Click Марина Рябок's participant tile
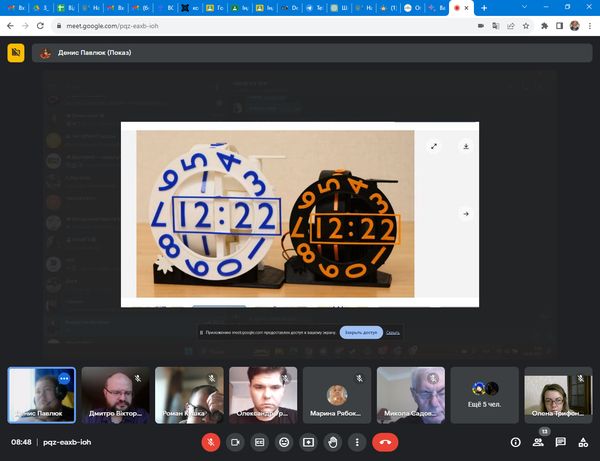 [337, 394]
